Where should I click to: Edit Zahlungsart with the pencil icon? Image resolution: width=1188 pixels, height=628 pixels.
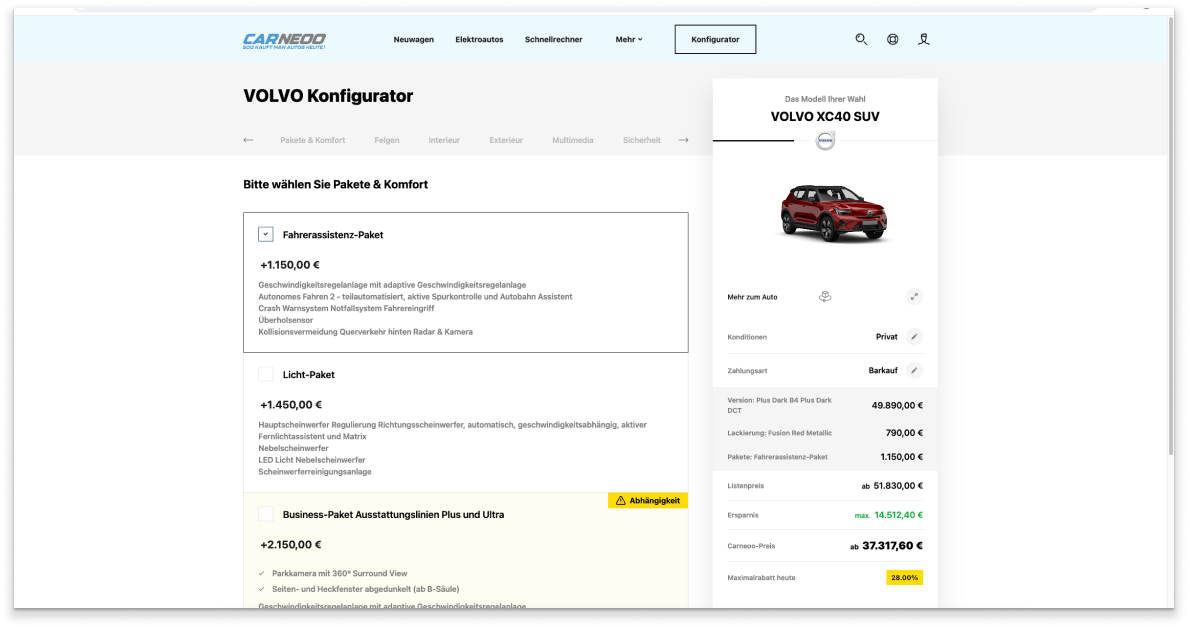tap(914, 370)
